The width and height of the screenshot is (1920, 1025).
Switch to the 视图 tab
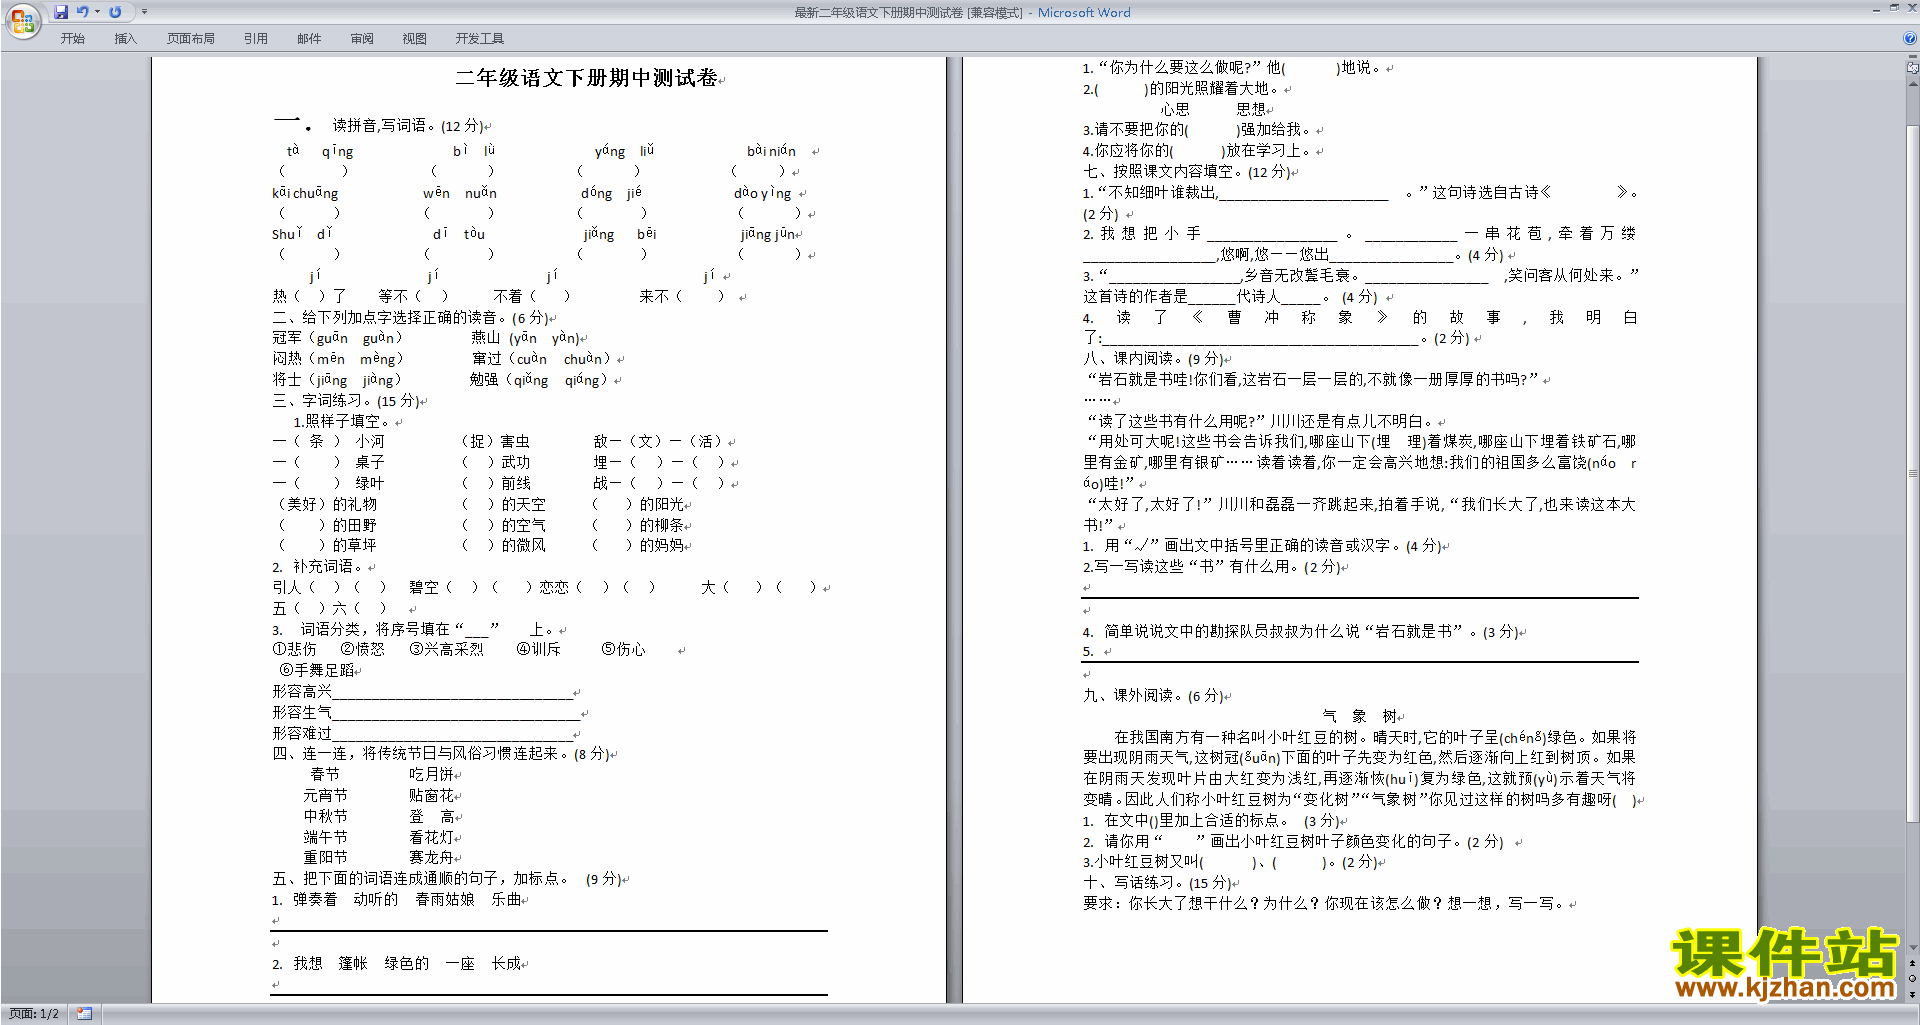[415, 39]
